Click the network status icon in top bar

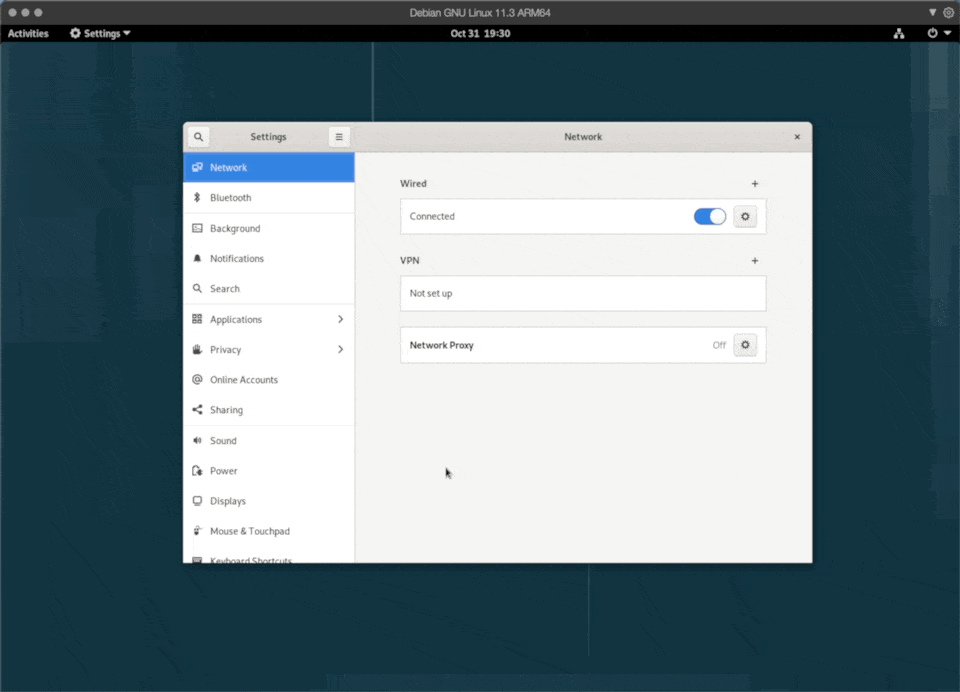click(x=899, y=33)
